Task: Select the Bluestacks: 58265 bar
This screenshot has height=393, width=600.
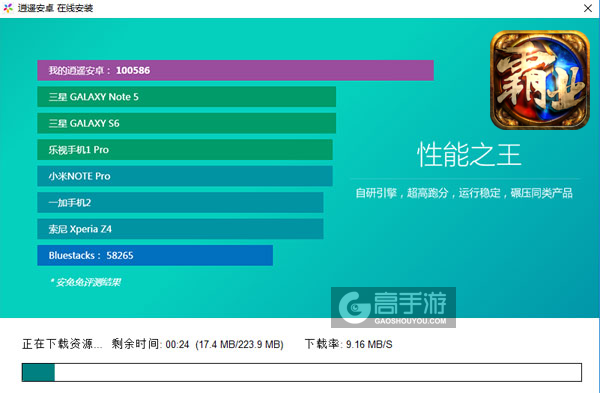Action: (155, 255)
